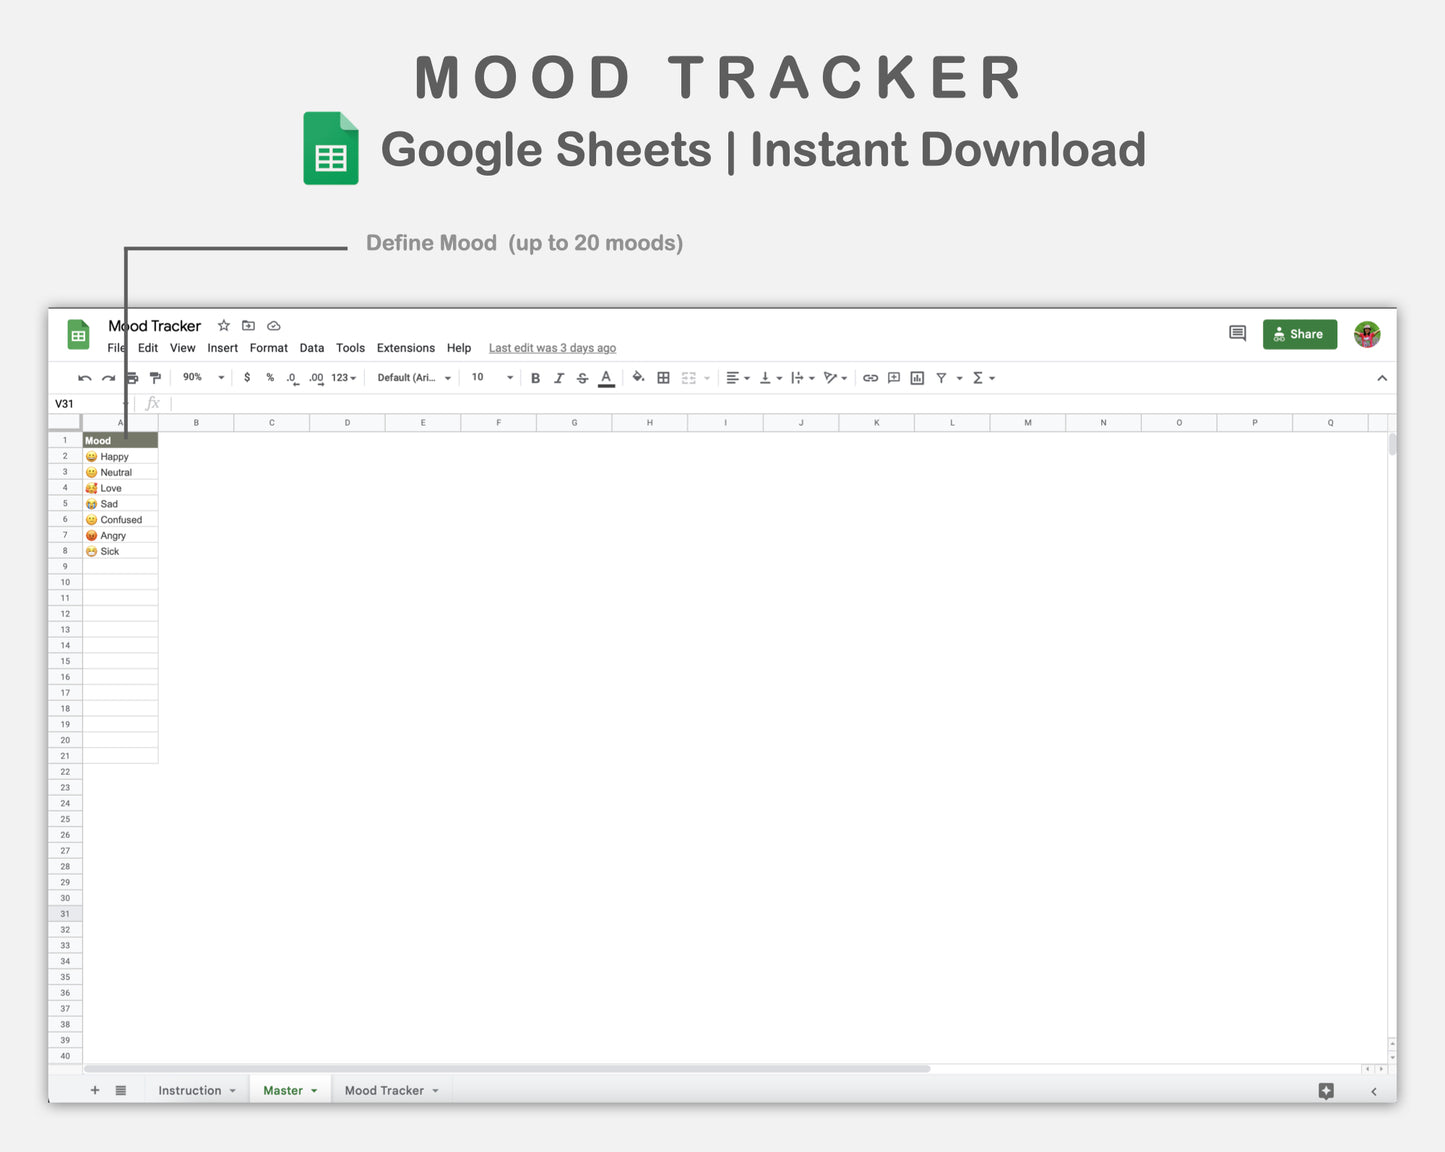Open the Master sheet tab menu
The width and height of the screenshot is (1445, 1152).
coord(313,1090)
